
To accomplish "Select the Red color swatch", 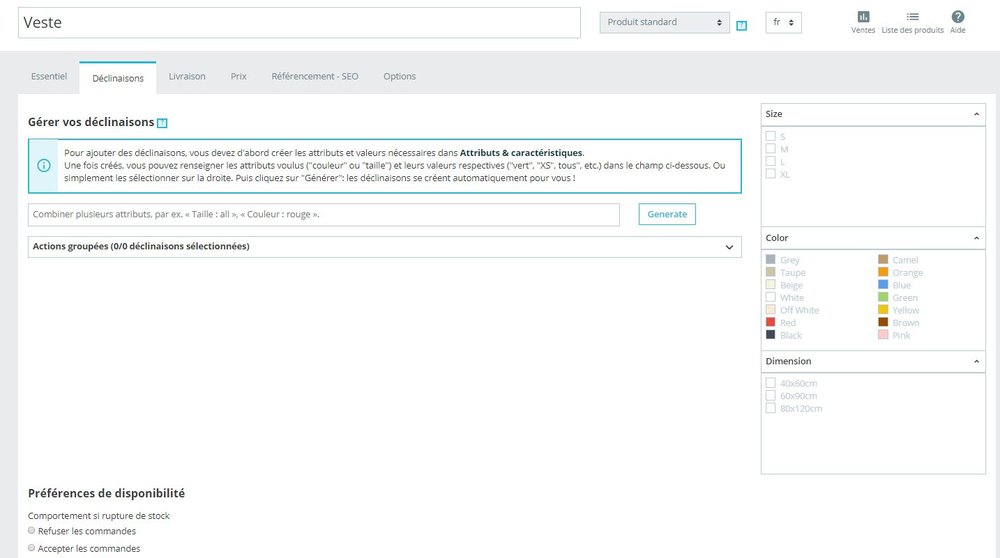I will pyautogui.click(x=770, y=323).
